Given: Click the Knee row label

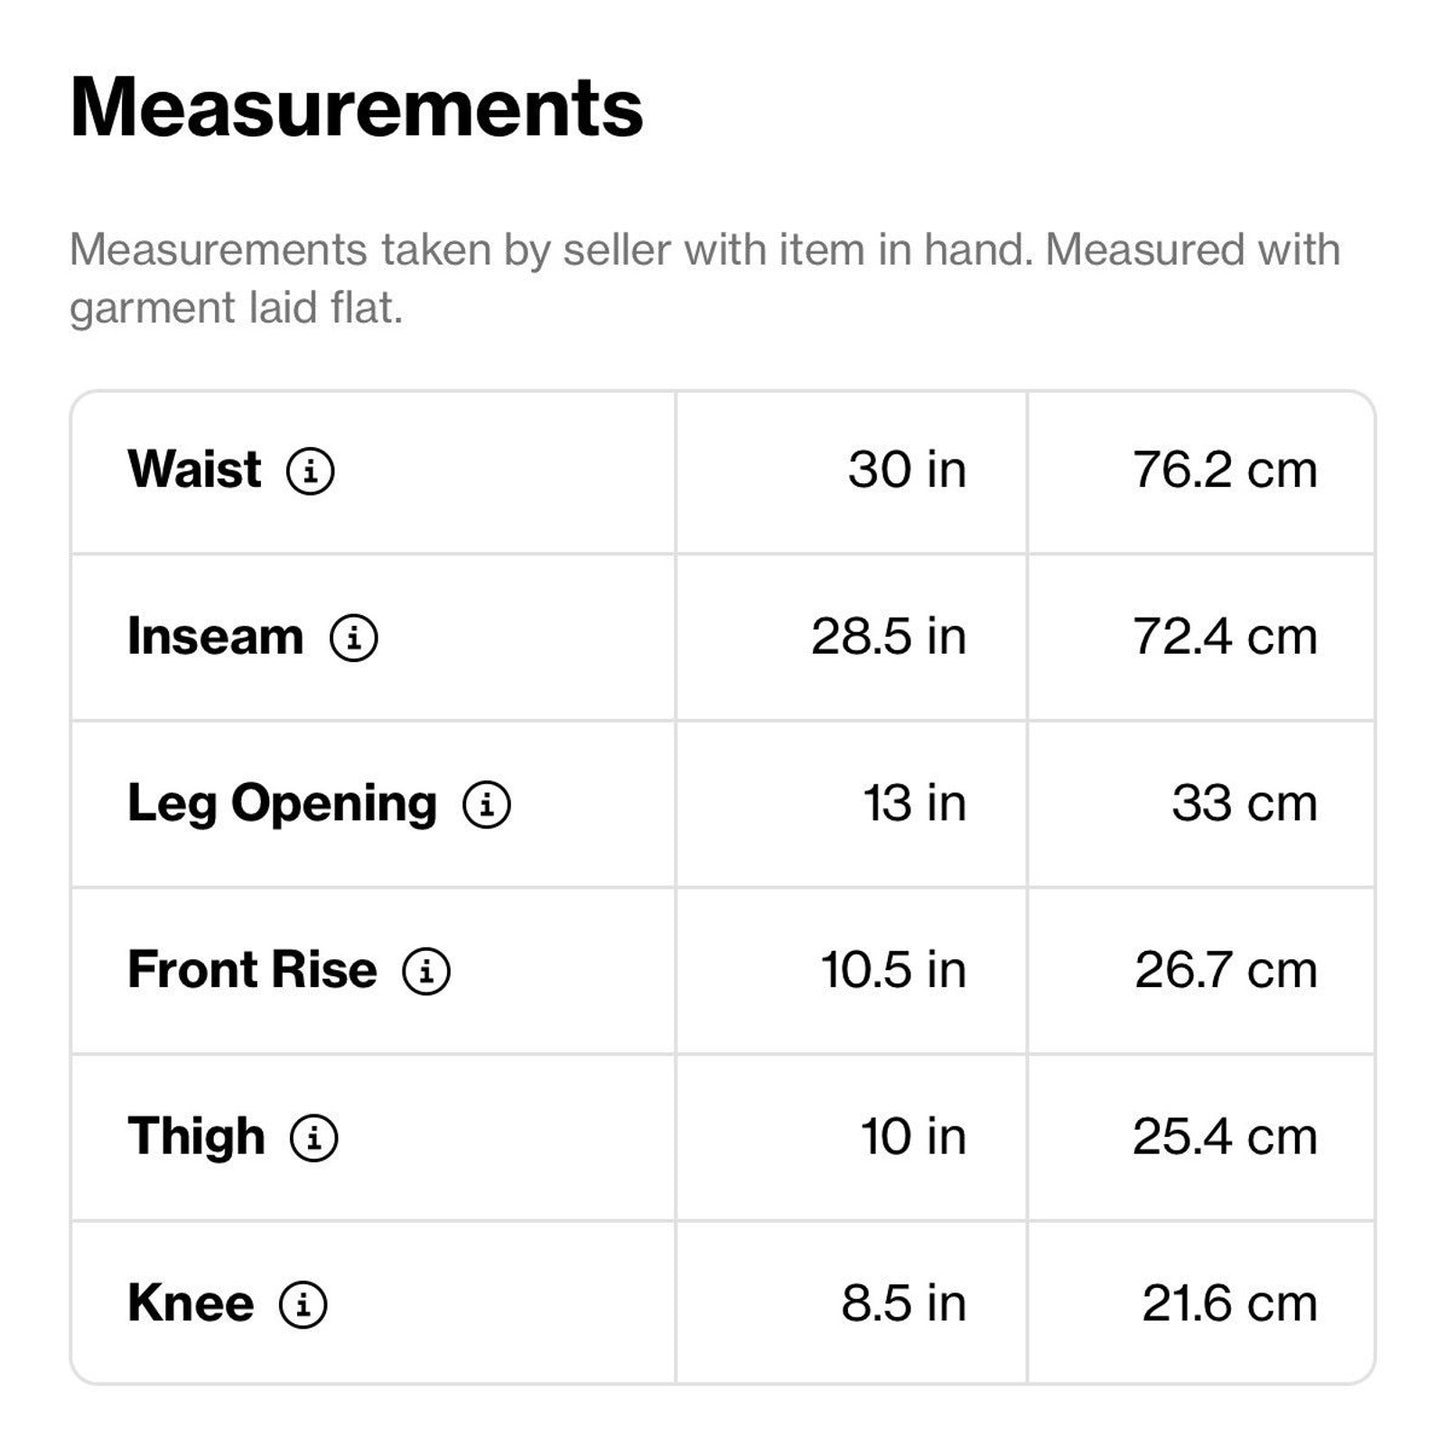Looking at the screenshot, I should tap(190, 1303).
